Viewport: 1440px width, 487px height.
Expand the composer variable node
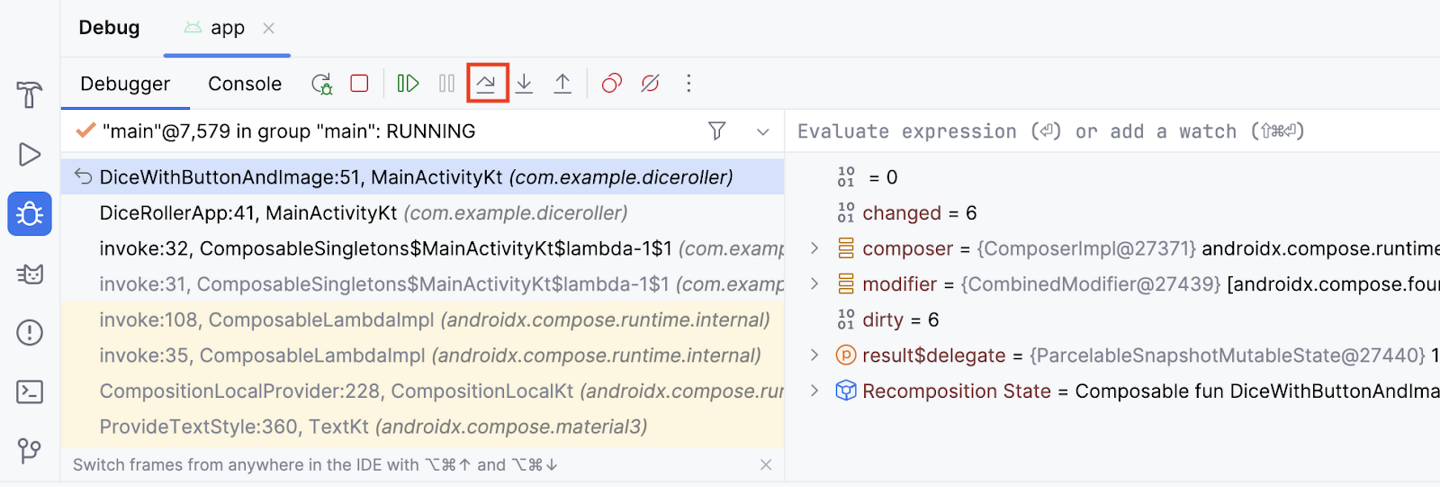tap(814, 248)
